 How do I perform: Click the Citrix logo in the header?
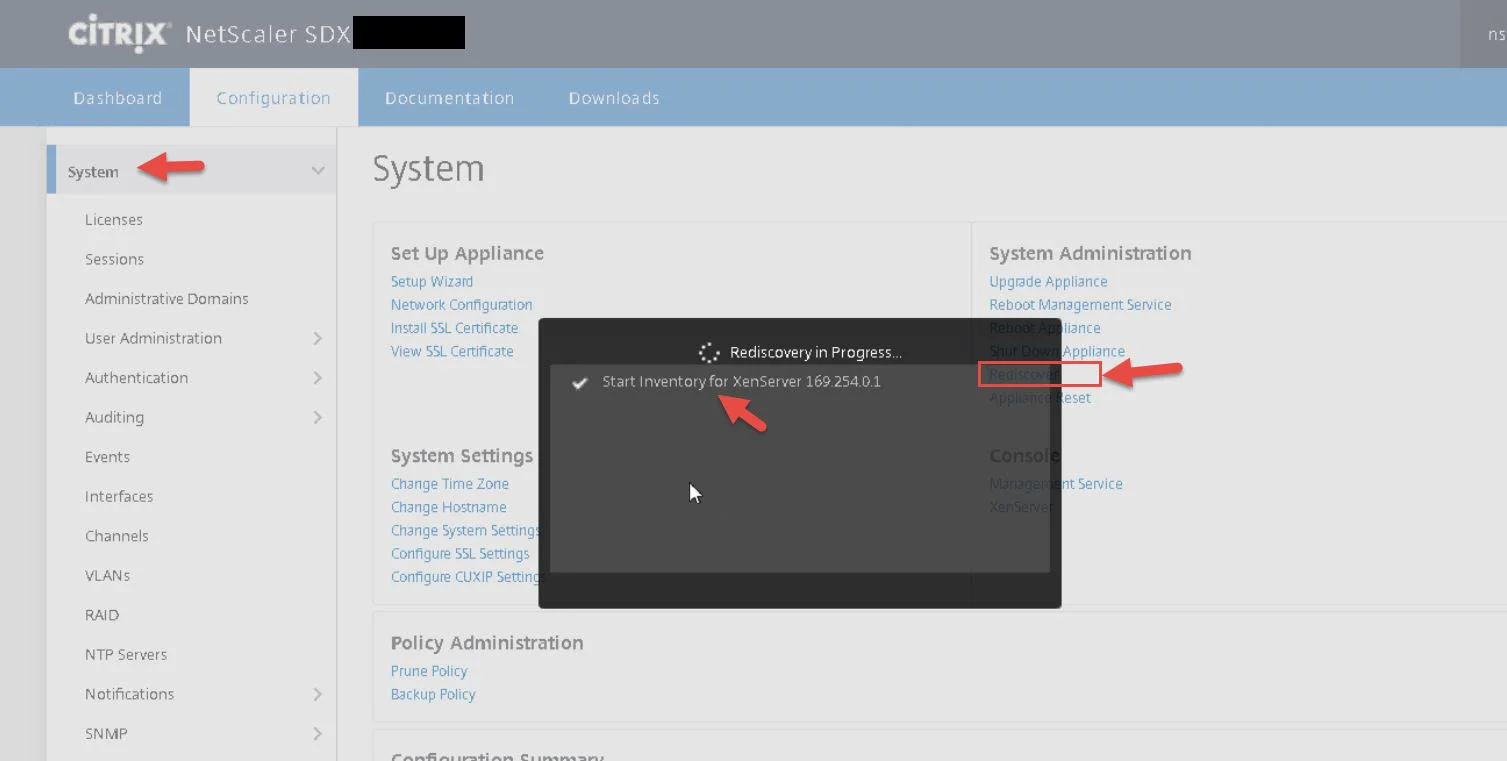pyautogui.click(x=118, y=35)
